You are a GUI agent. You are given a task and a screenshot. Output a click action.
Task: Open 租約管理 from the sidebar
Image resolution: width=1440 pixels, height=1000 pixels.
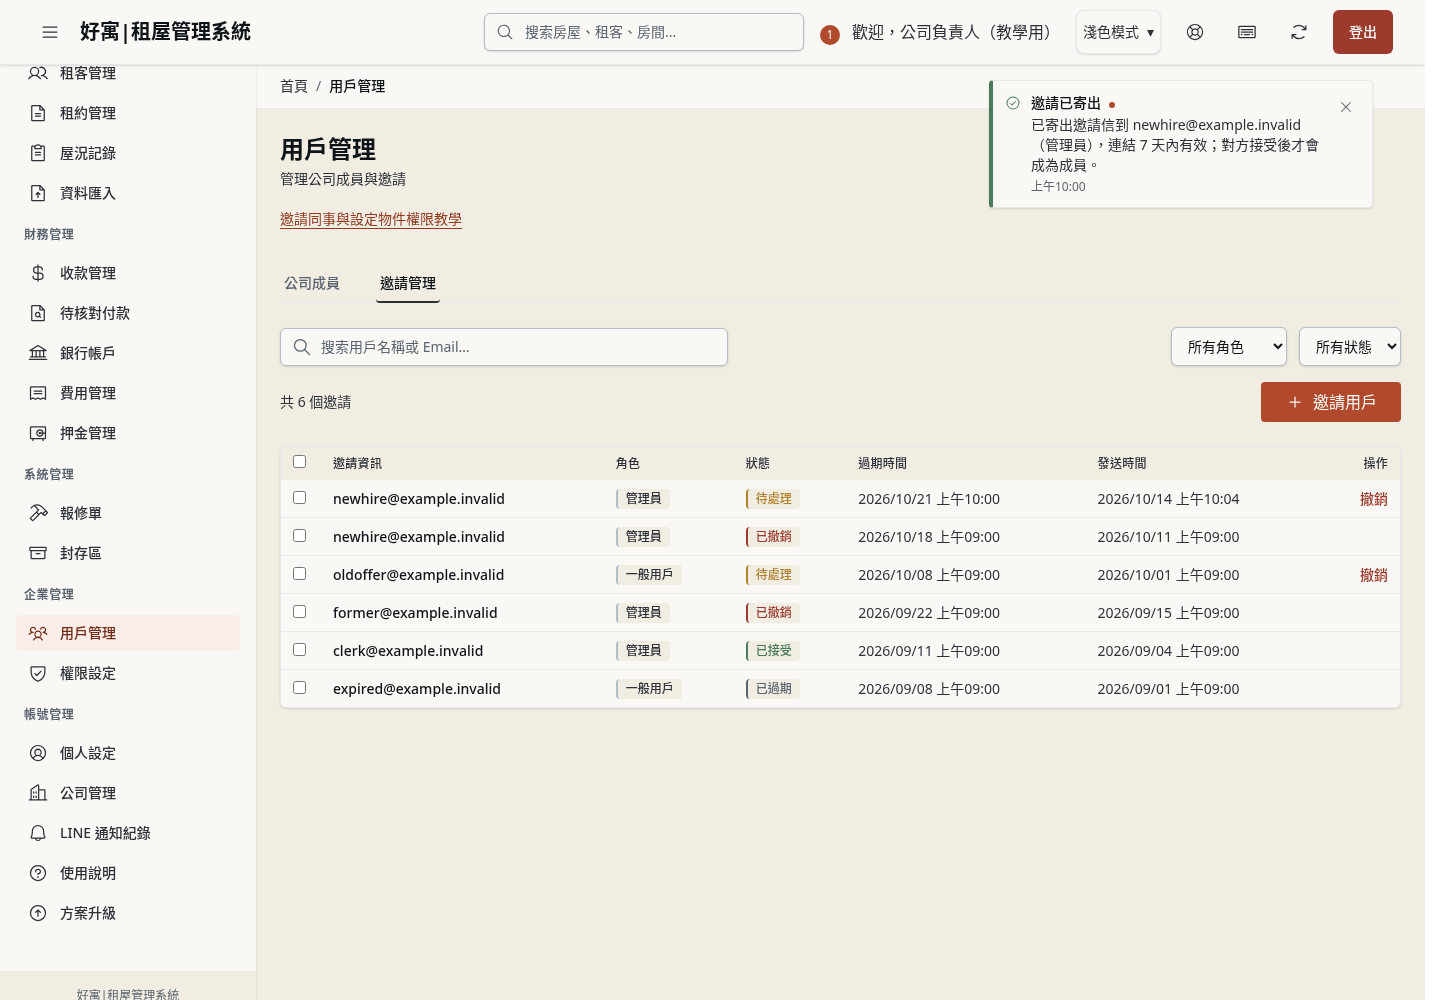point(128,113)
